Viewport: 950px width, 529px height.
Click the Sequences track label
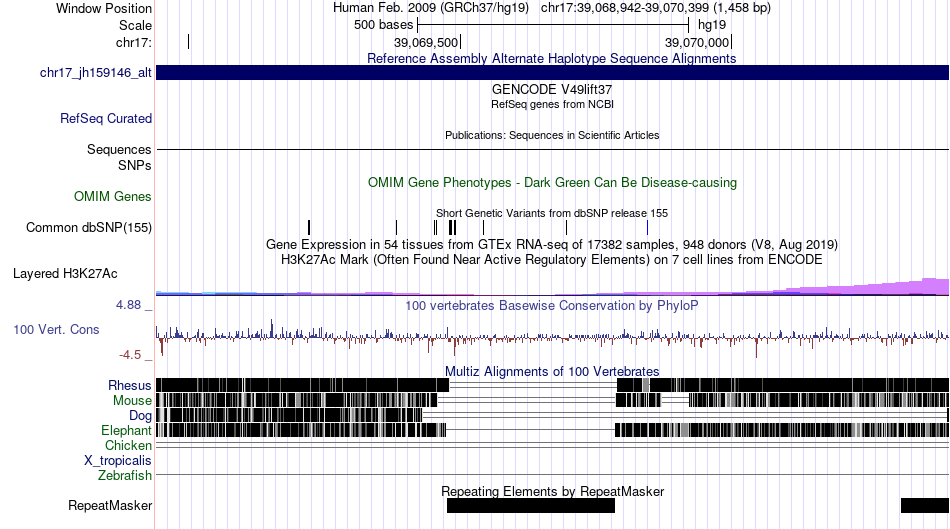[119, 149]
